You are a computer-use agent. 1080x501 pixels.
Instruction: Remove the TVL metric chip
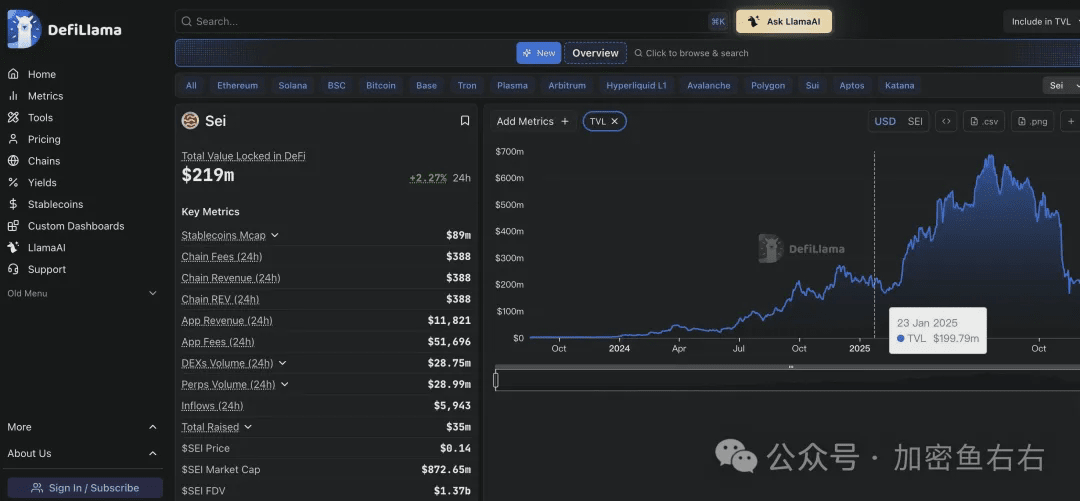click(x=615, y=121)
